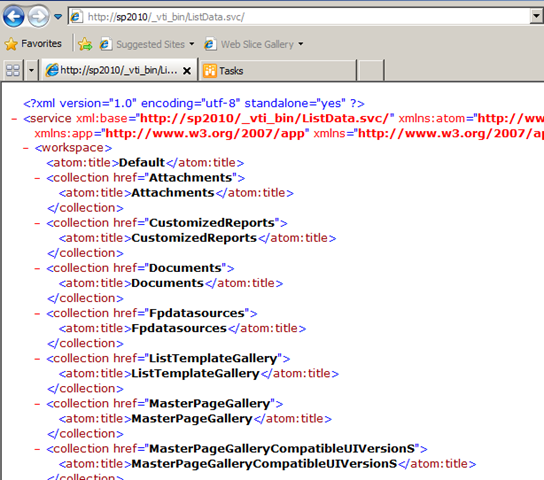544x480 pixels.
Task: Collapse the workspace XML node
Action: point(26,148)
